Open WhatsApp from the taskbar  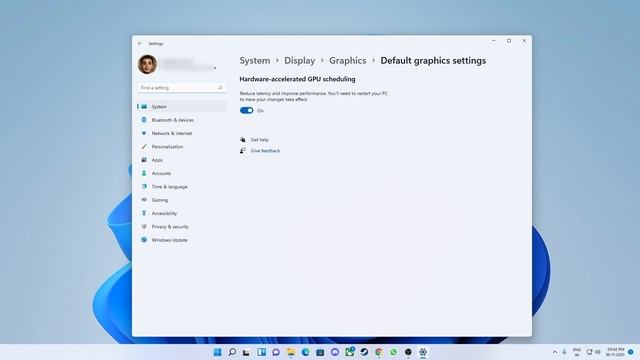(393, 352)
